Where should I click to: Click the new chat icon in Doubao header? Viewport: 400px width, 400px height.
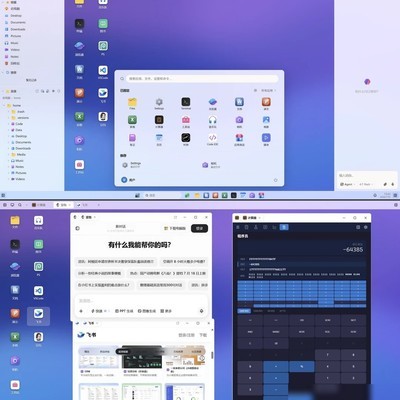(78, 228)
